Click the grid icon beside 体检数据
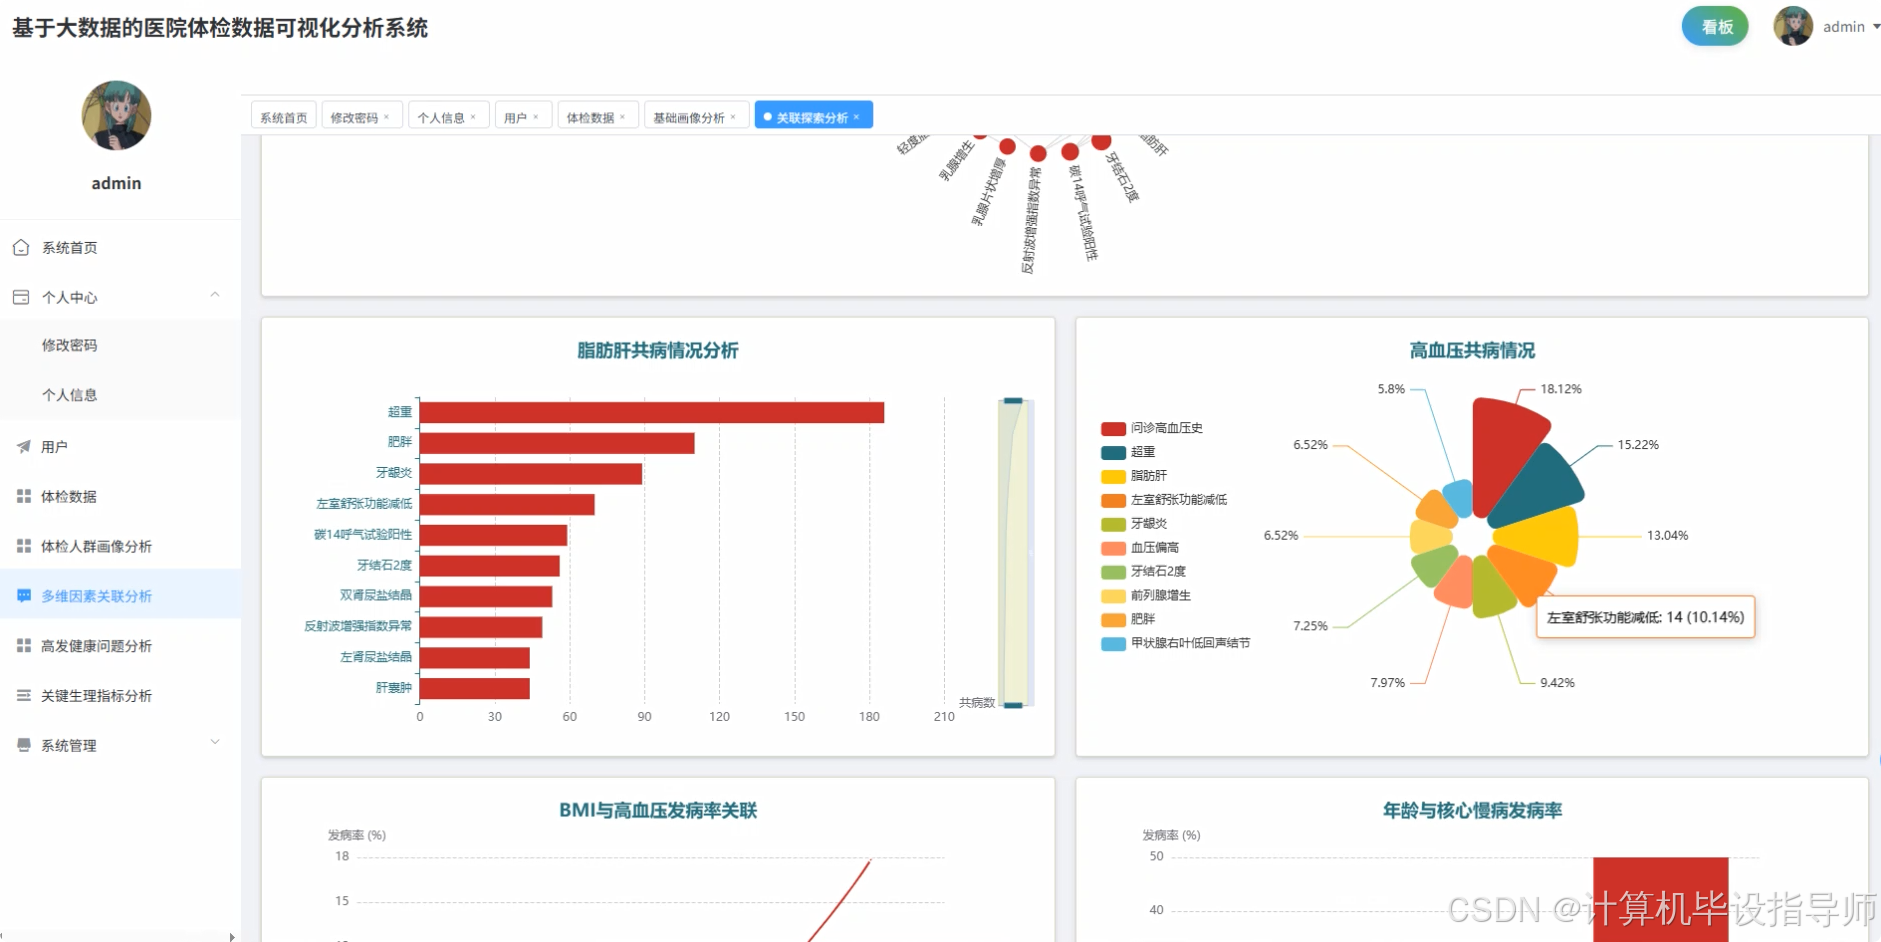1881x942 pixels. click(x=23, y=496)
